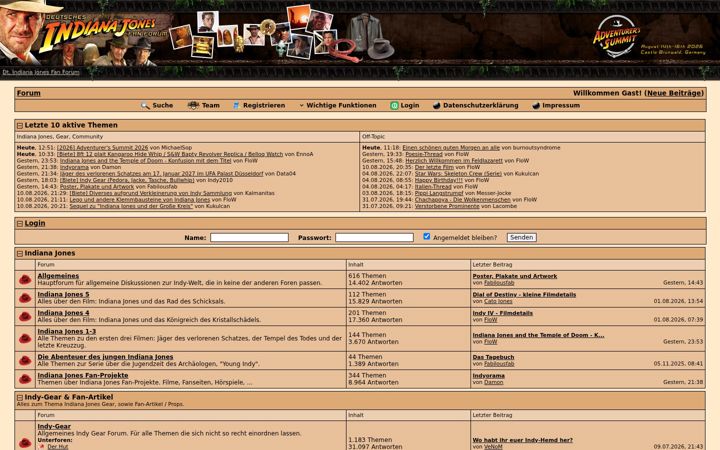Click red fedora icon for Indiana Jones 4
This screenshot has width=720, height=450.
(x=25, y=316)
